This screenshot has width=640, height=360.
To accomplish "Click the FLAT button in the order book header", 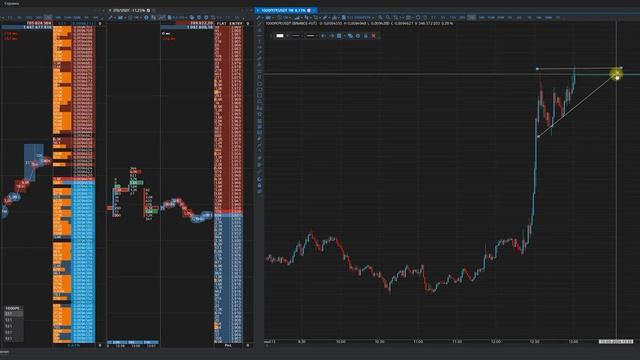I will pyautogui.click(x=222, y=24).
